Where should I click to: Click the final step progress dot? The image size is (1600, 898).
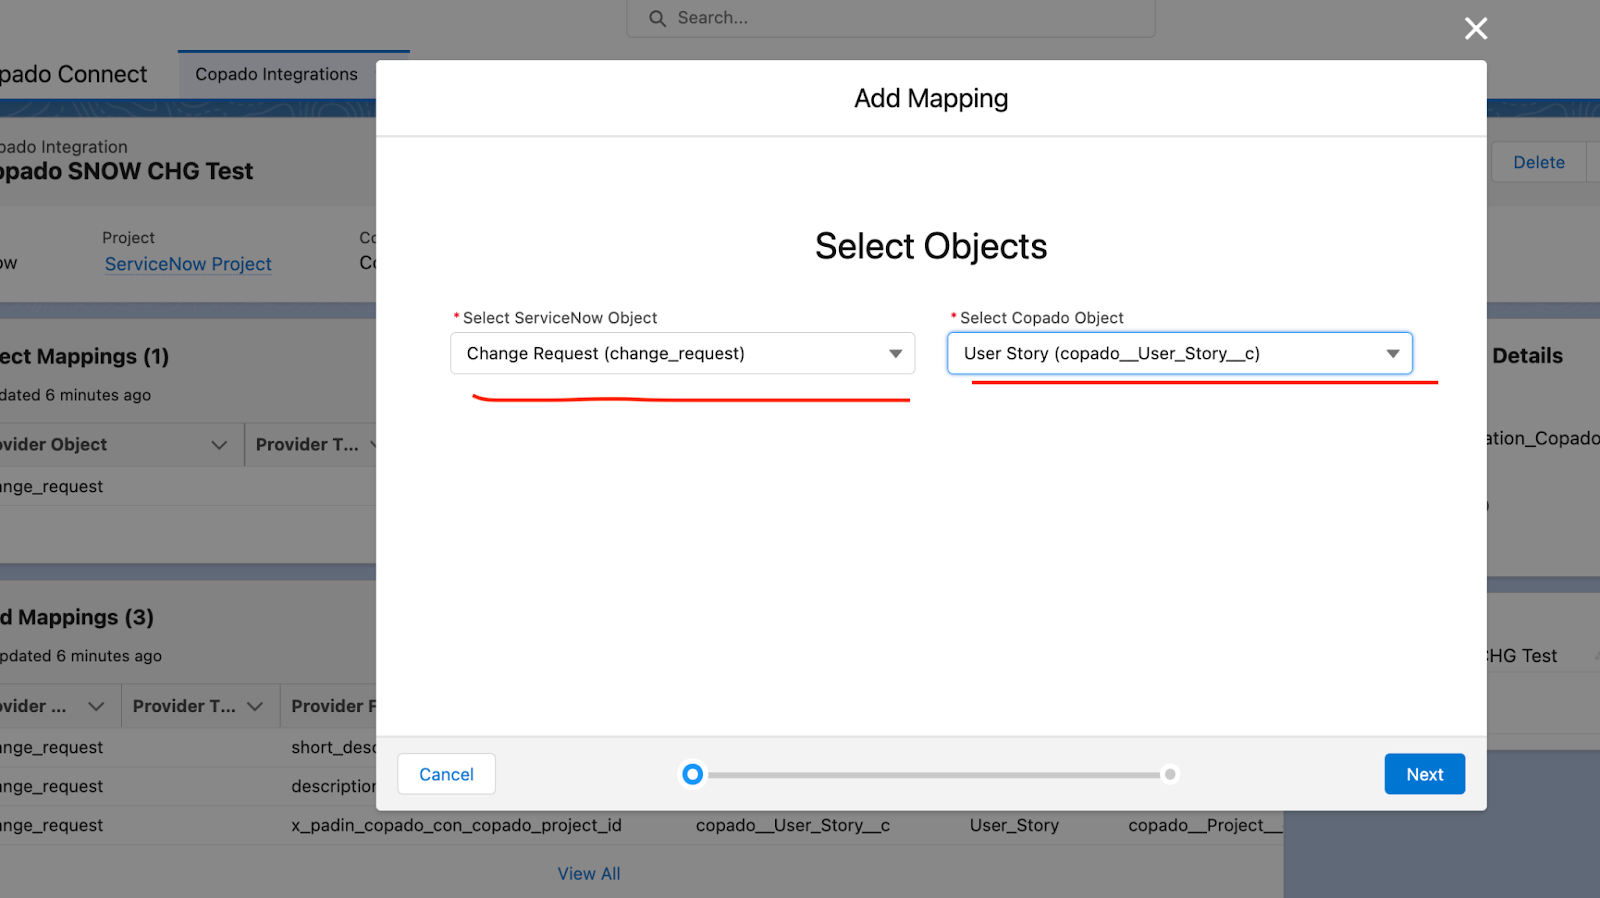(1170, 774)
